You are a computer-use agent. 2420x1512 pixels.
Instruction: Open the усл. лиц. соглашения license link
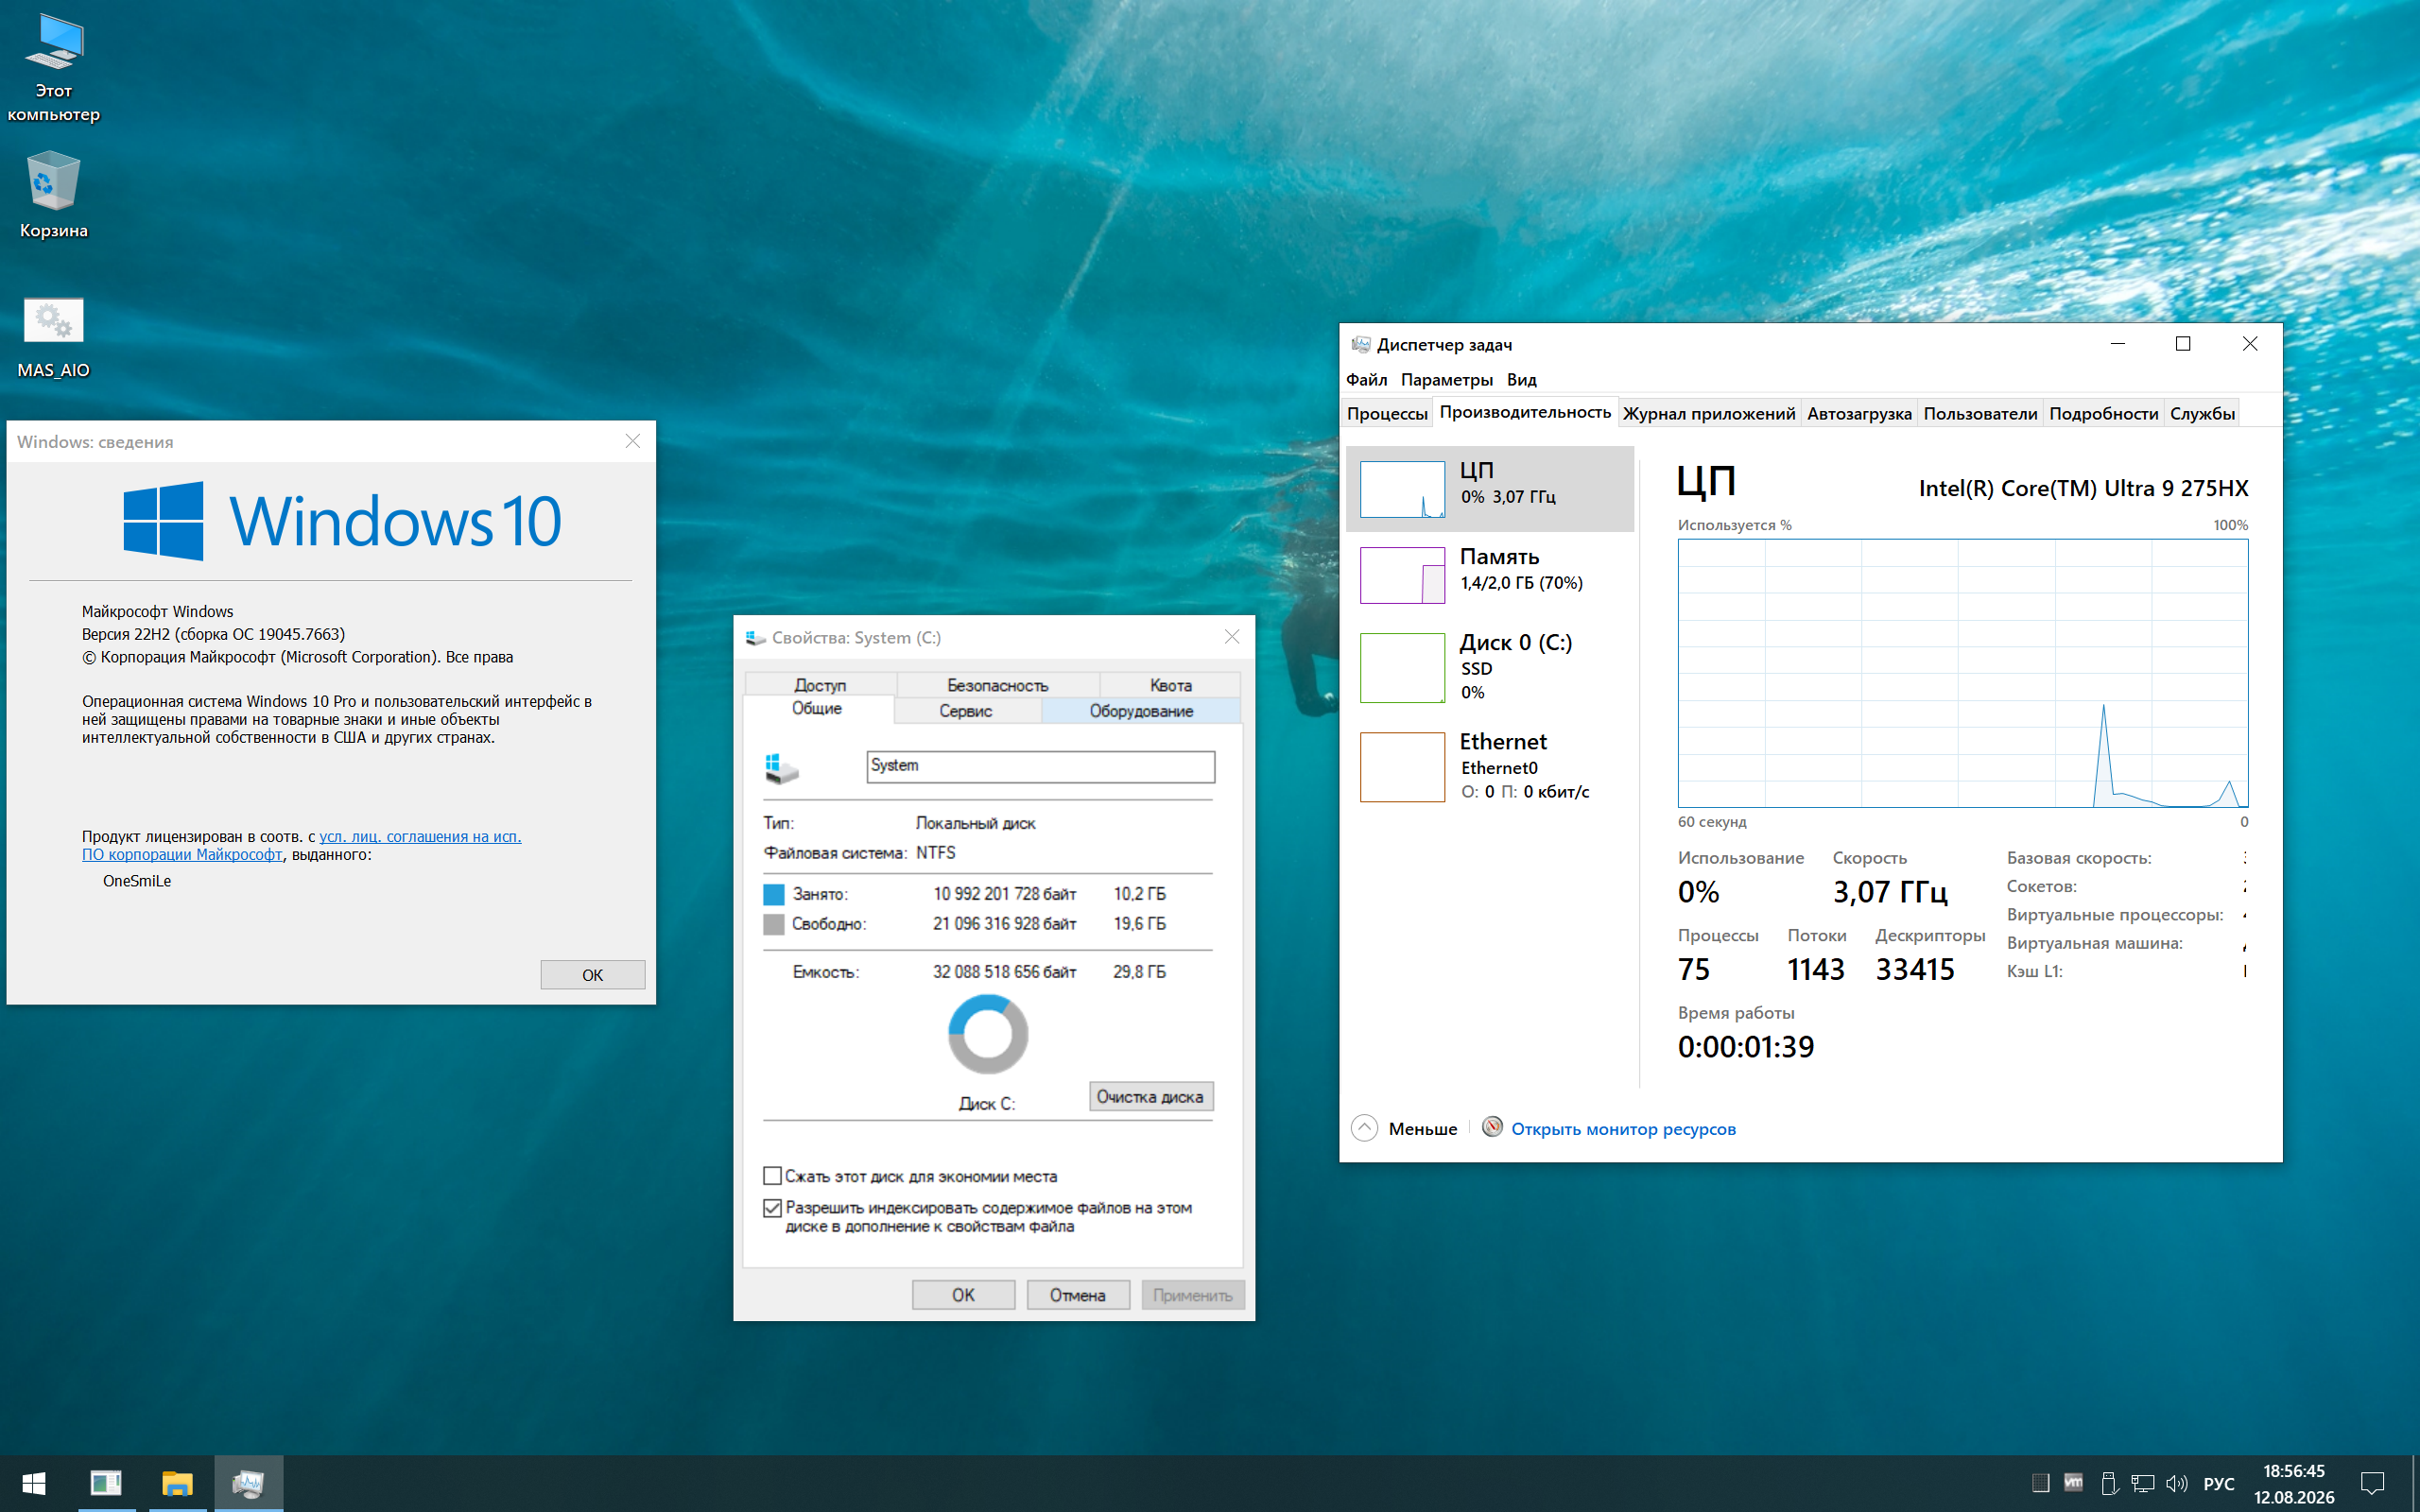[x=420, y=837]
